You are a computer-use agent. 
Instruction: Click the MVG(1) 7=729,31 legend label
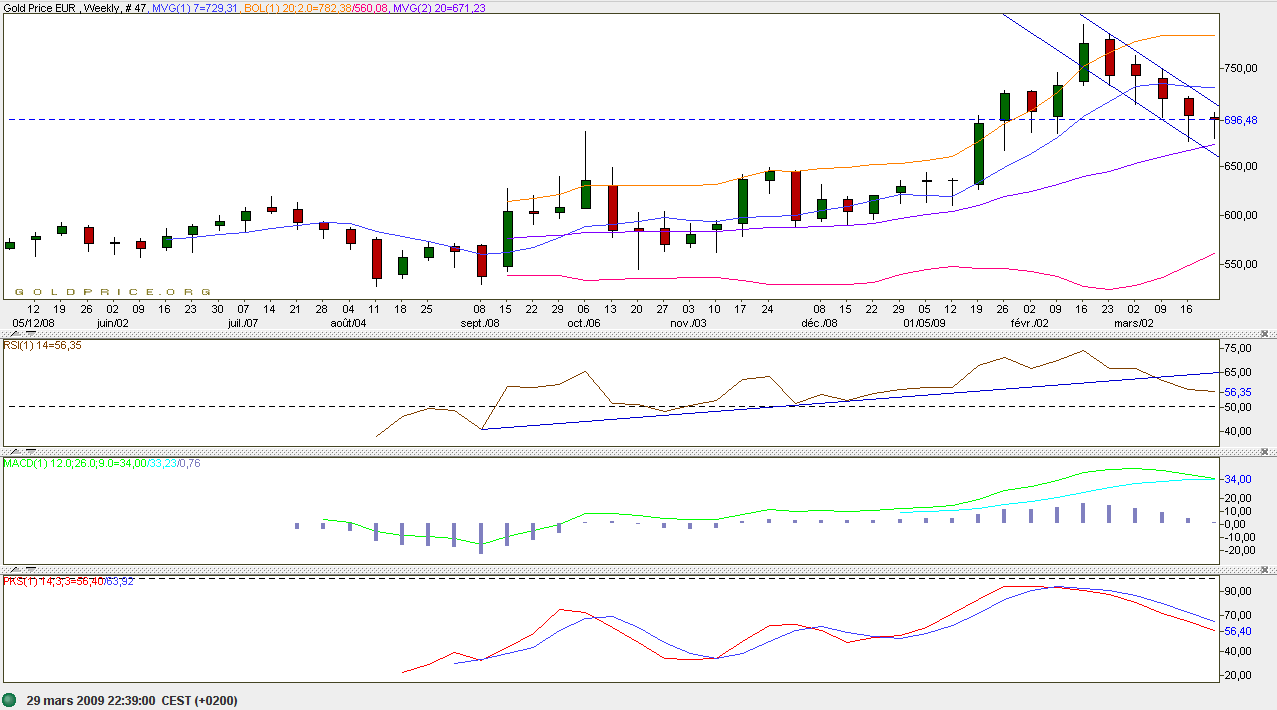197,8
